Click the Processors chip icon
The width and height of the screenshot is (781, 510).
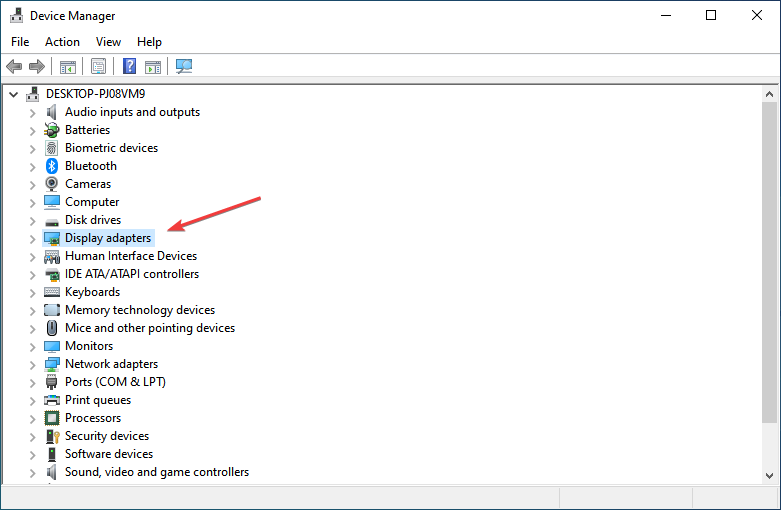(x=52, y=418)
